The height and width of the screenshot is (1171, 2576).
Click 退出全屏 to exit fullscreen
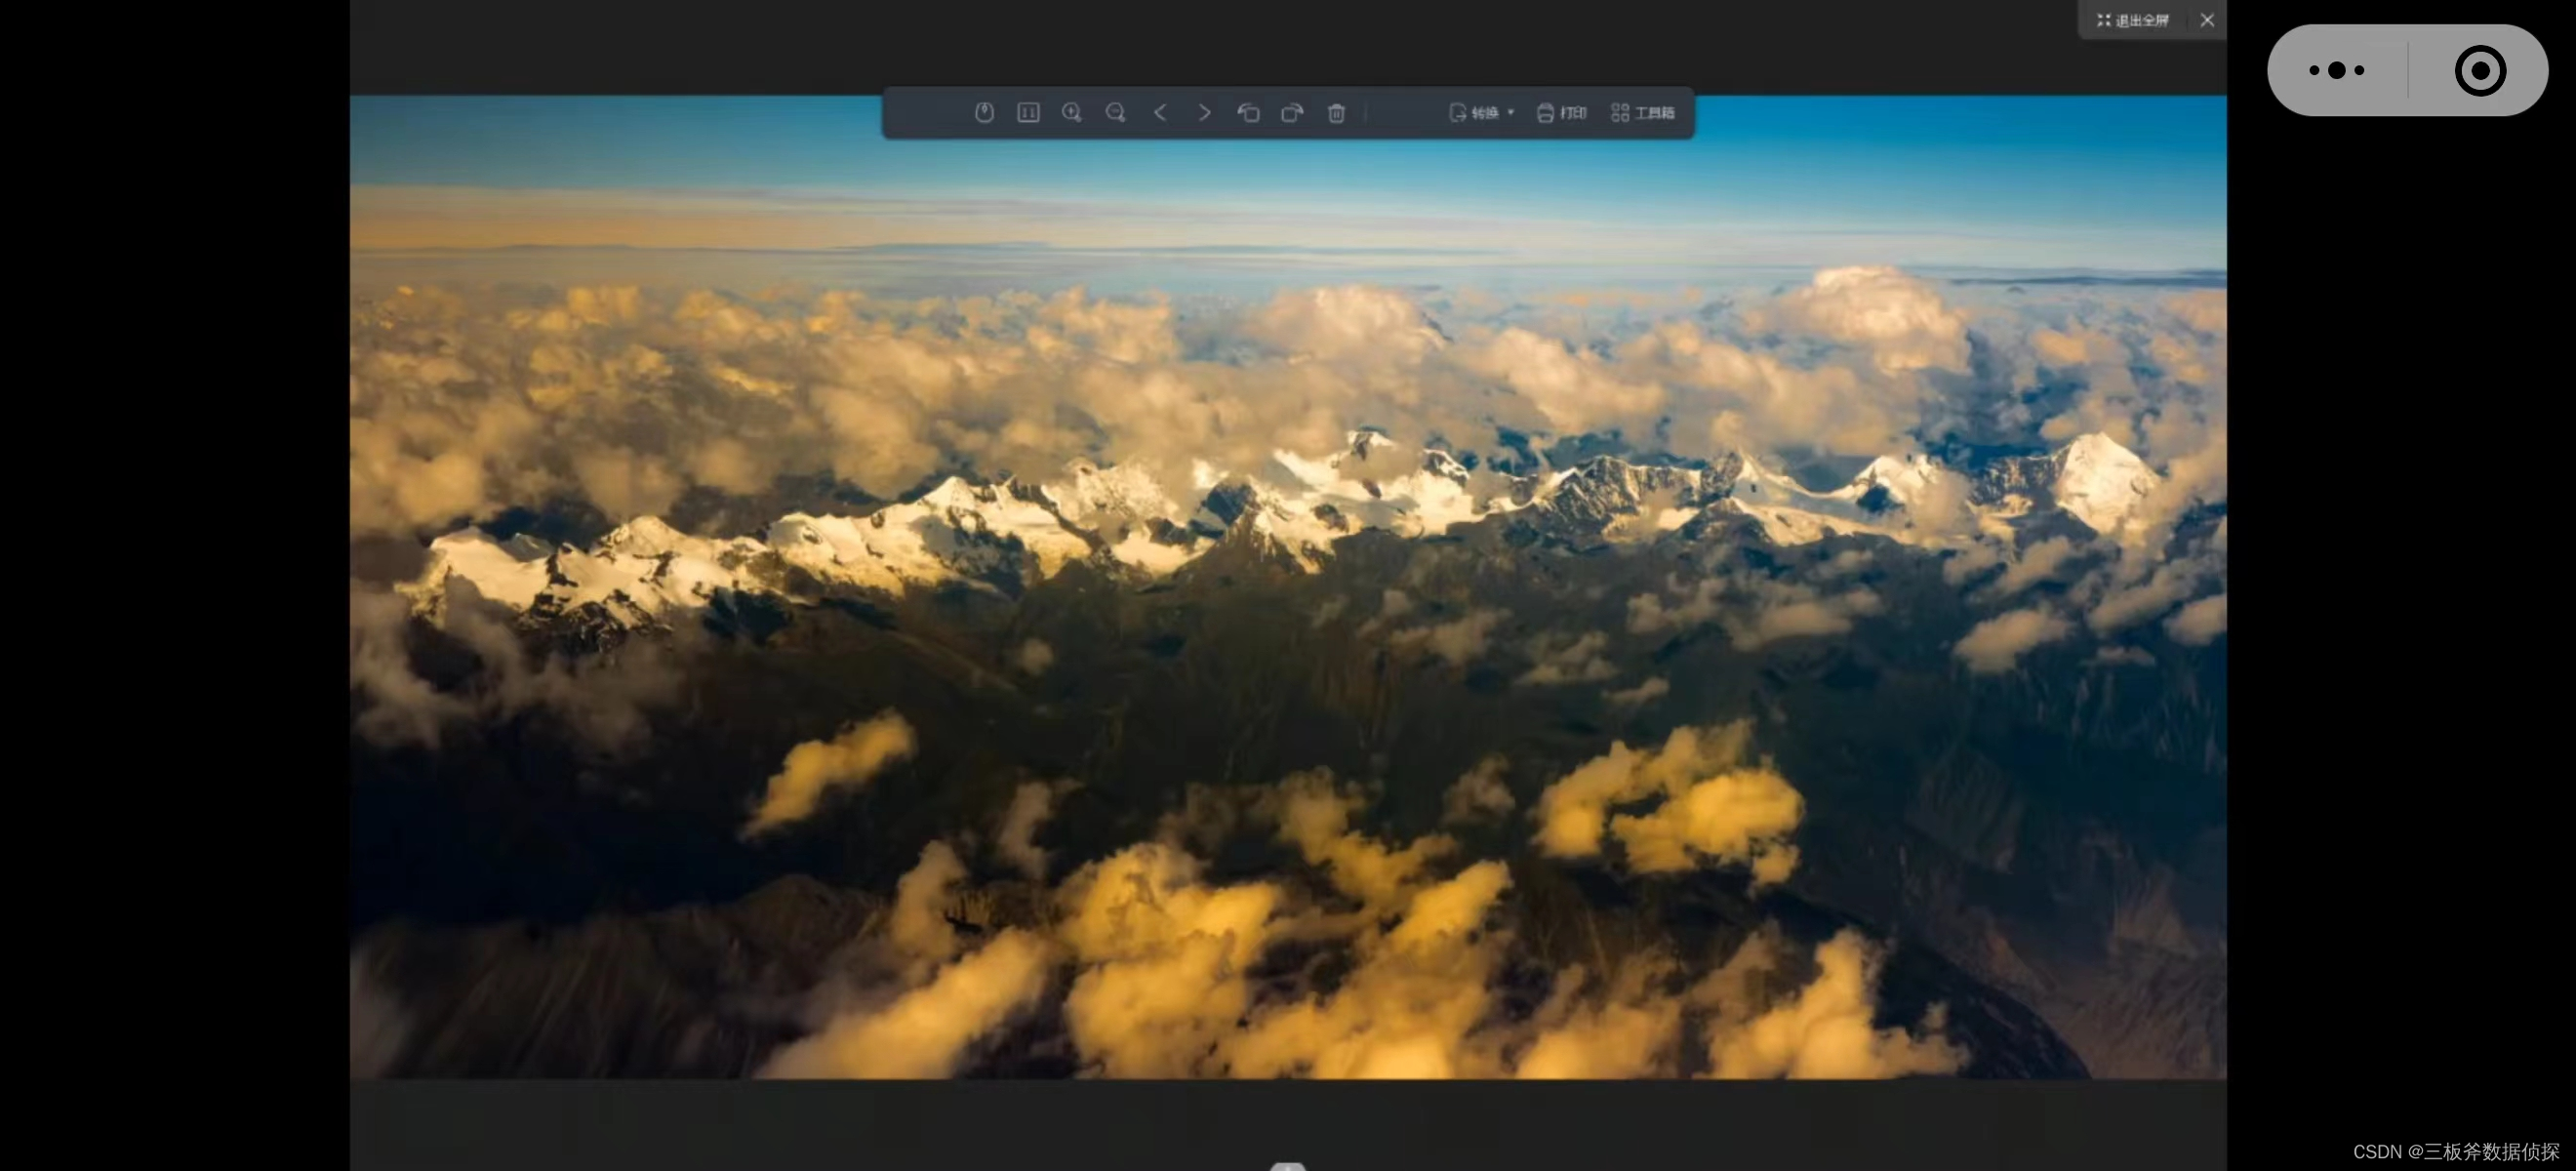click(2133, 20)
